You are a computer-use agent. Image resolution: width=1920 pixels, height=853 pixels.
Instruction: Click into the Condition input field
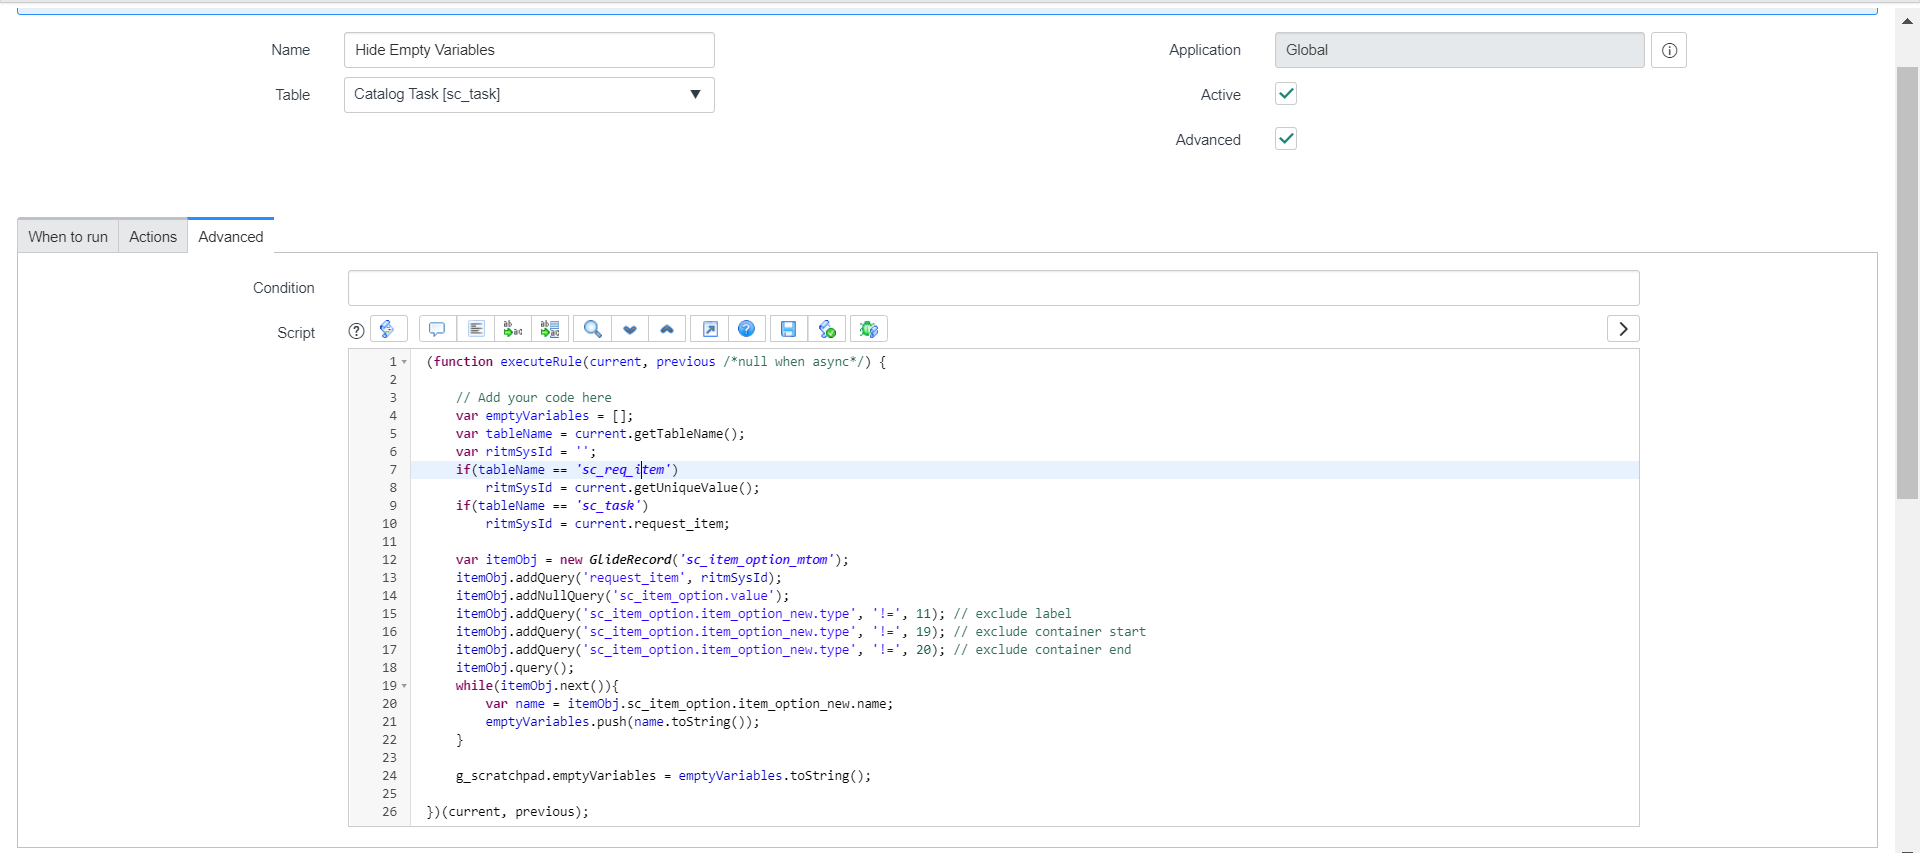pos(993,288)
